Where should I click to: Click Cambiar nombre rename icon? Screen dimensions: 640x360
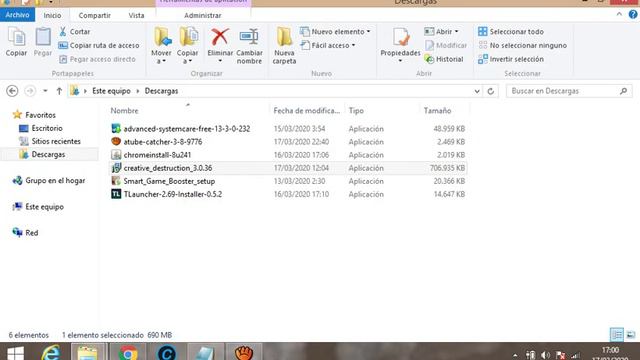coord(249,37)
